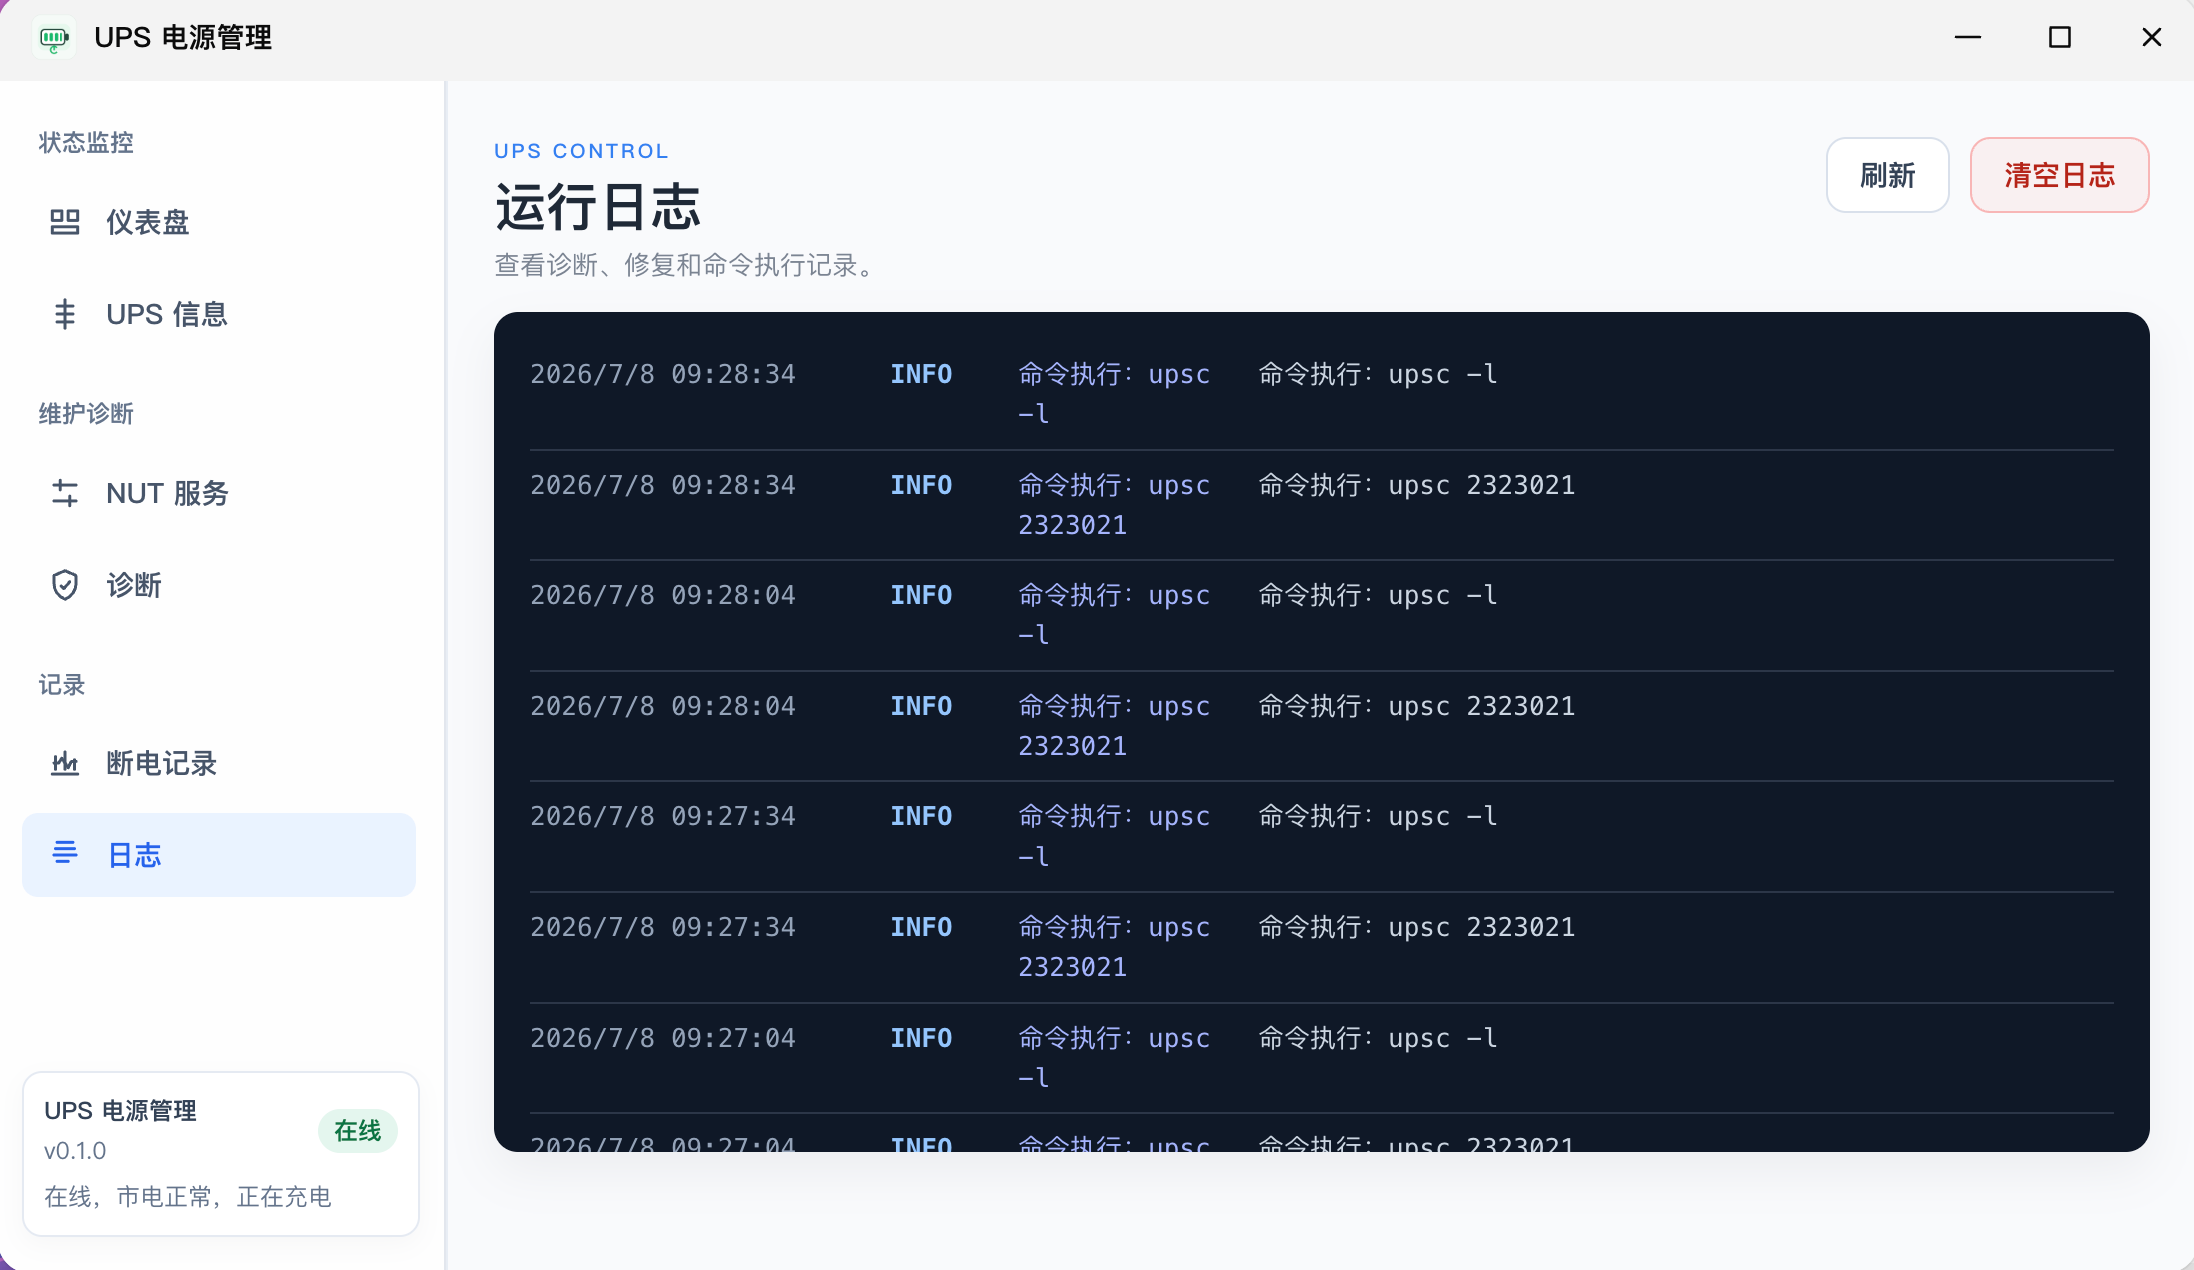Open 断电记录 power outage records

click(x=219, y=763)
